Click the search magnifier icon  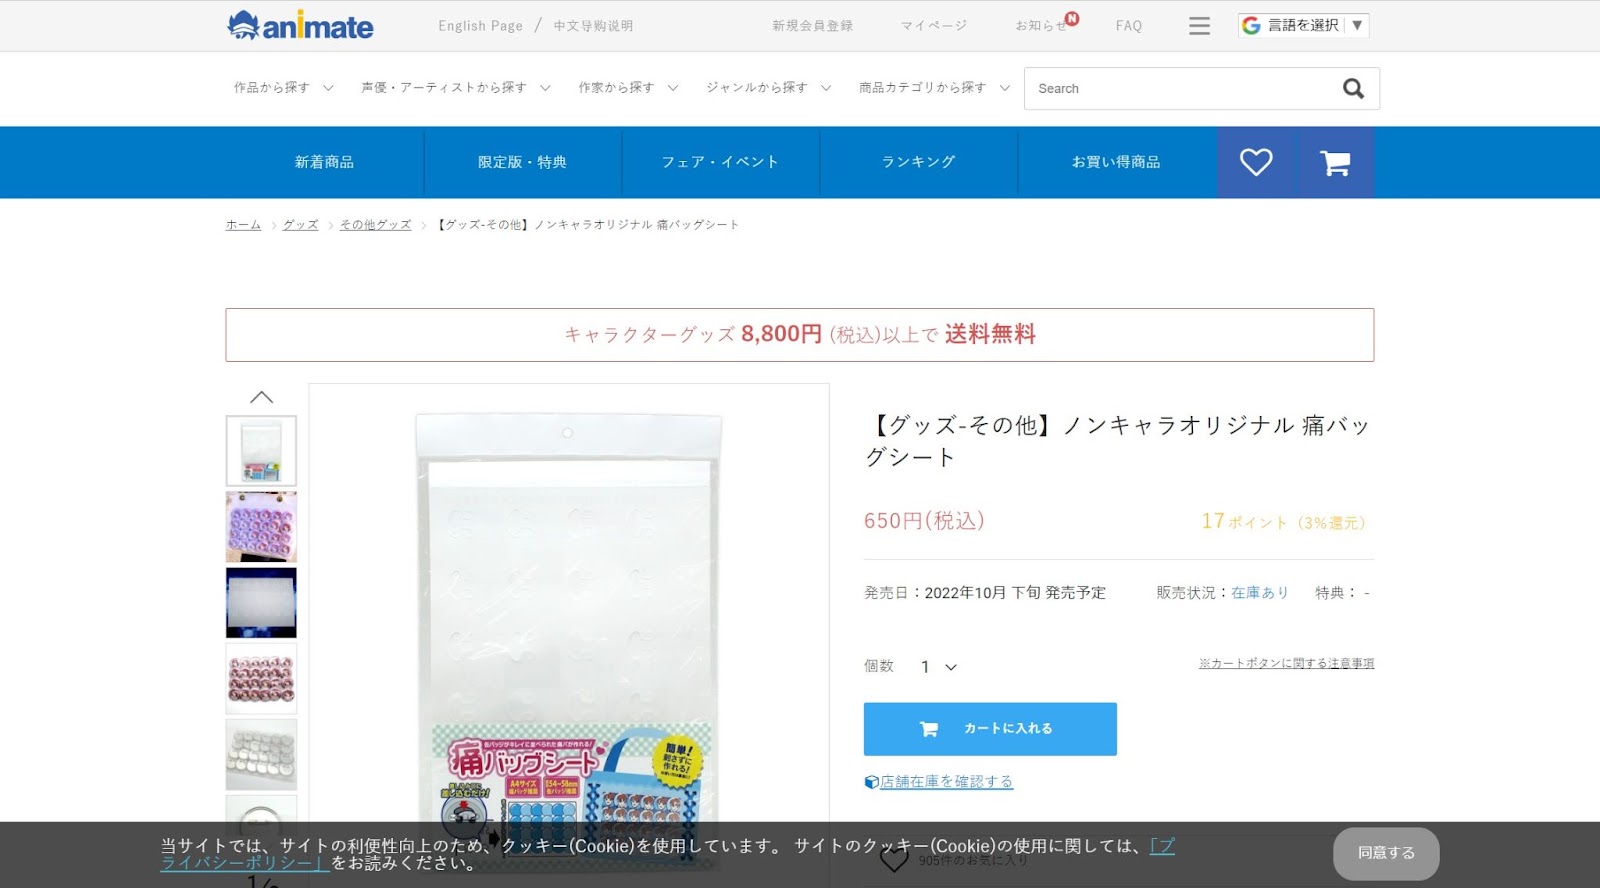click(x=1353, y=88)
